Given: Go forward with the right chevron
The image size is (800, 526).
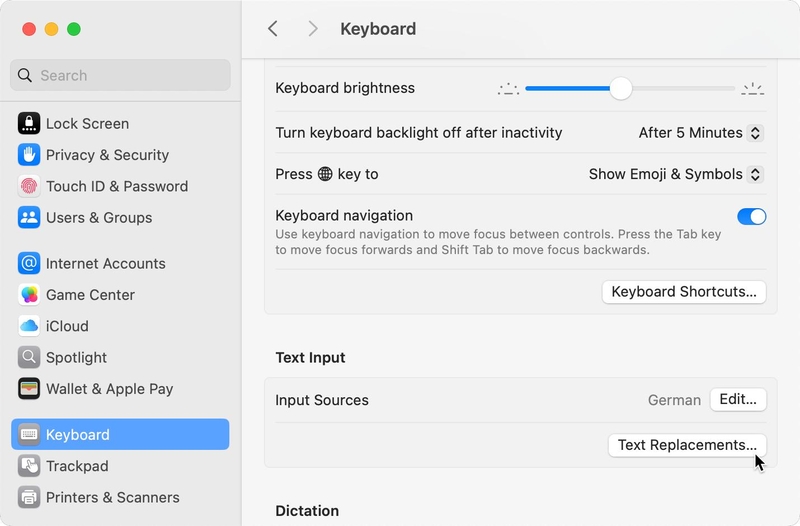Looking at the screenshot, I should [x=313, y=29].
